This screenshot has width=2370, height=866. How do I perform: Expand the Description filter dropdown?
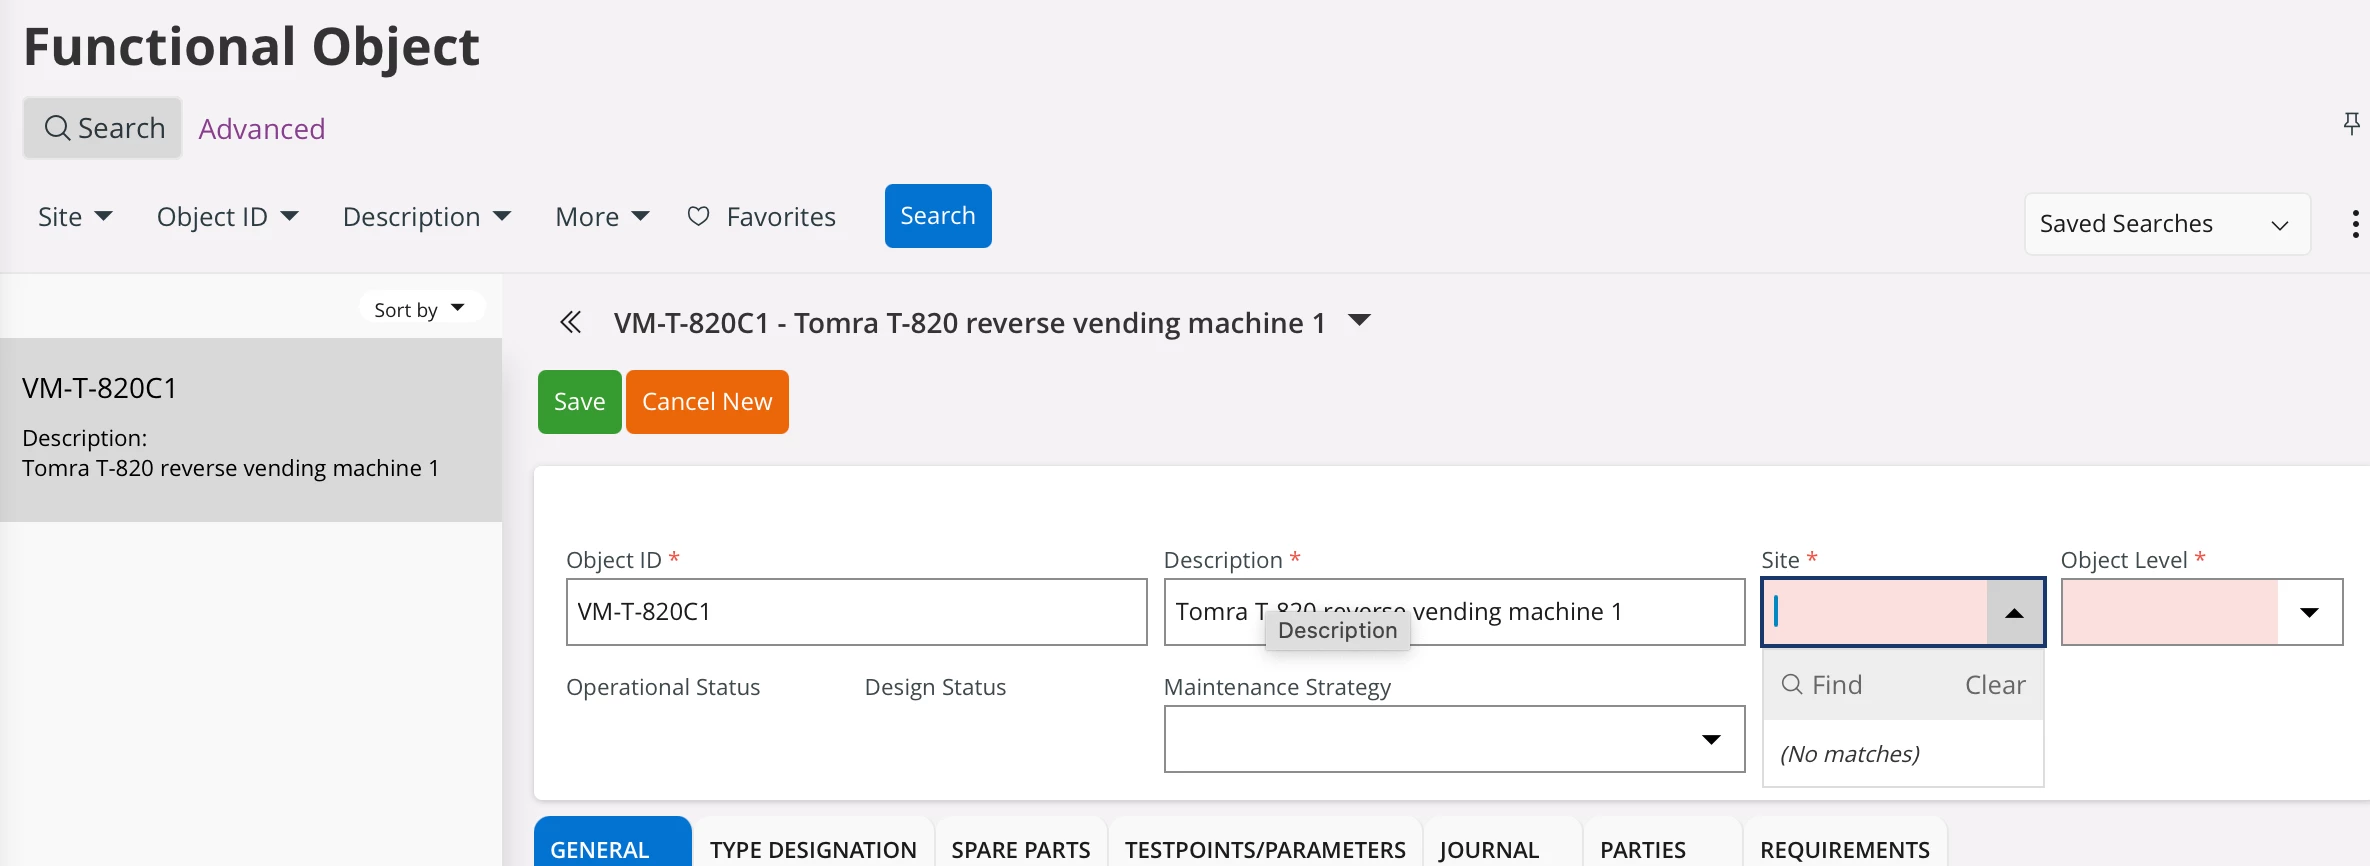(x=426, y=217)
